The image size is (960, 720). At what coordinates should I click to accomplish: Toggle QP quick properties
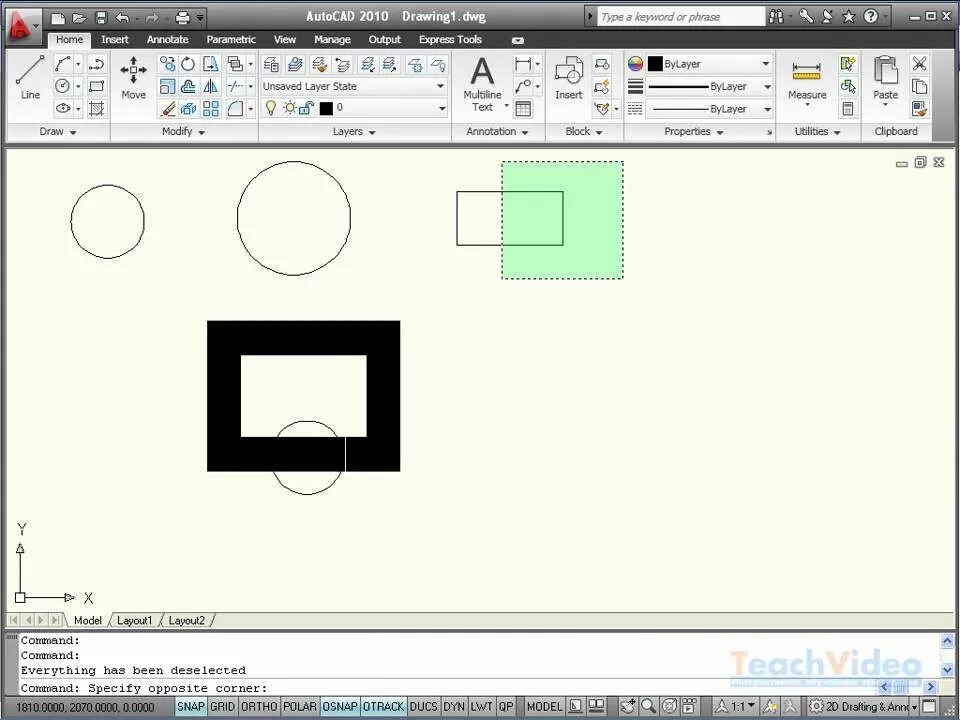pos(506,707)
